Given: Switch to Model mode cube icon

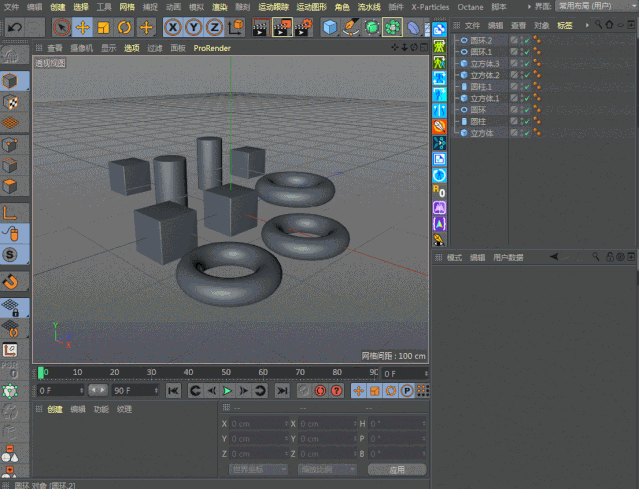Looking at the screenshot, I should click(10, 81).
